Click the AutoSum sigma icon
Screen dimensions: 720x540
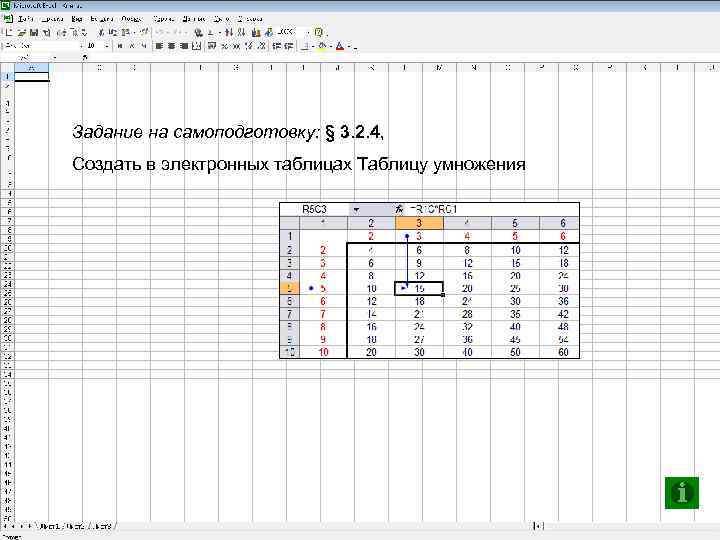pyautogui.click(x=211, y=33)
